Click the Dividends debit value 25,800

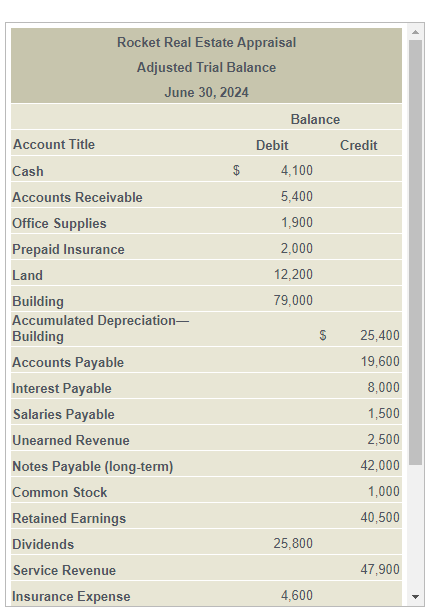293,543
